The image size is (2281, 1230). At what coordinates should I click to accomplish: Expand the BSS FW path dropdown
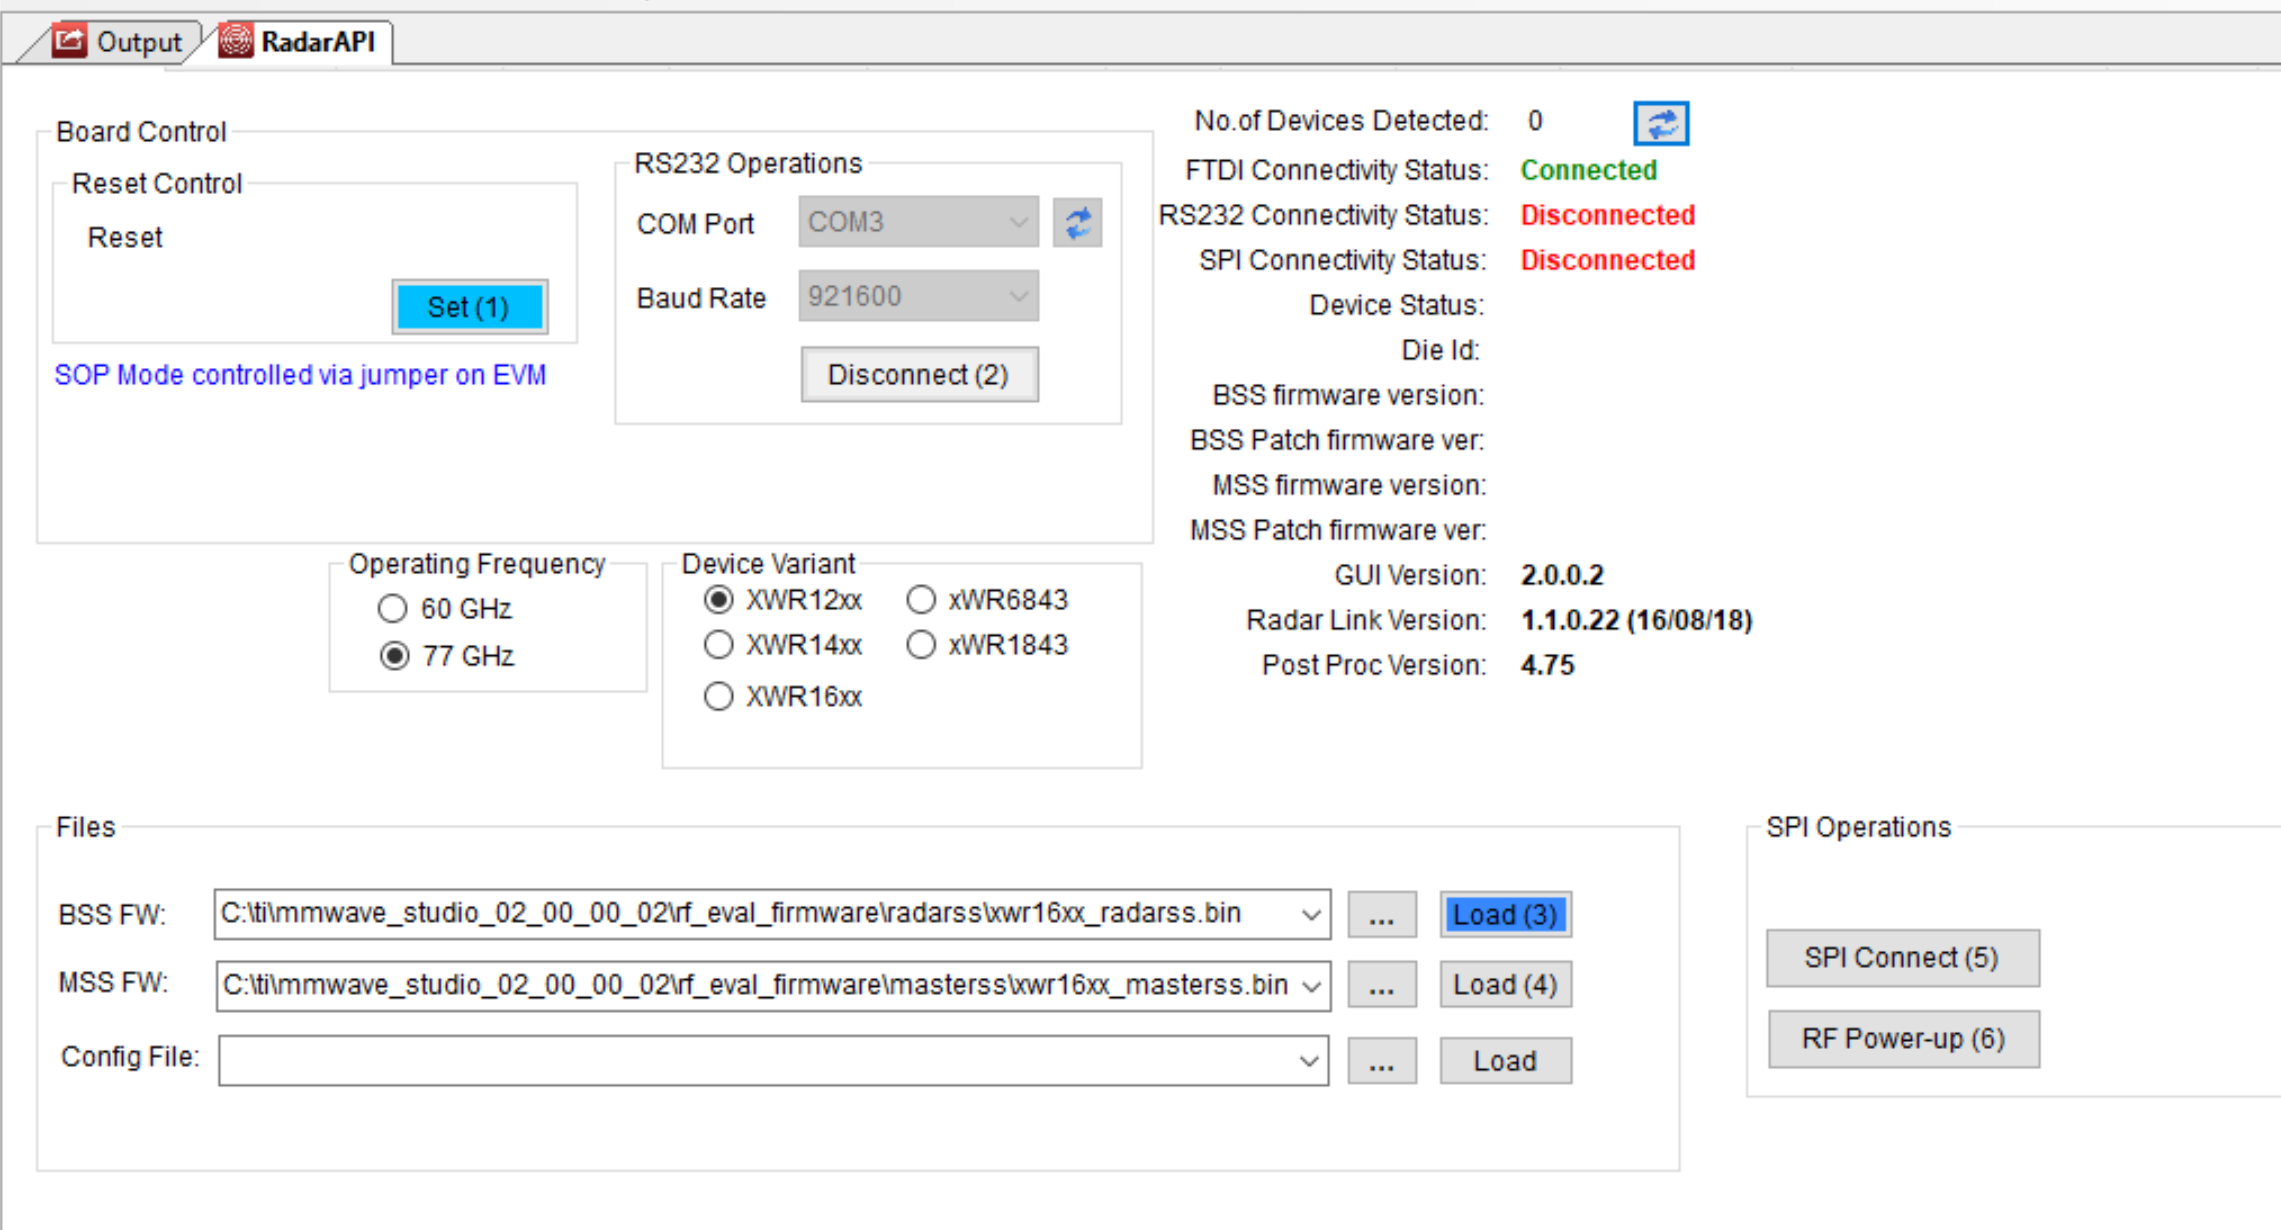(1310, 915)
